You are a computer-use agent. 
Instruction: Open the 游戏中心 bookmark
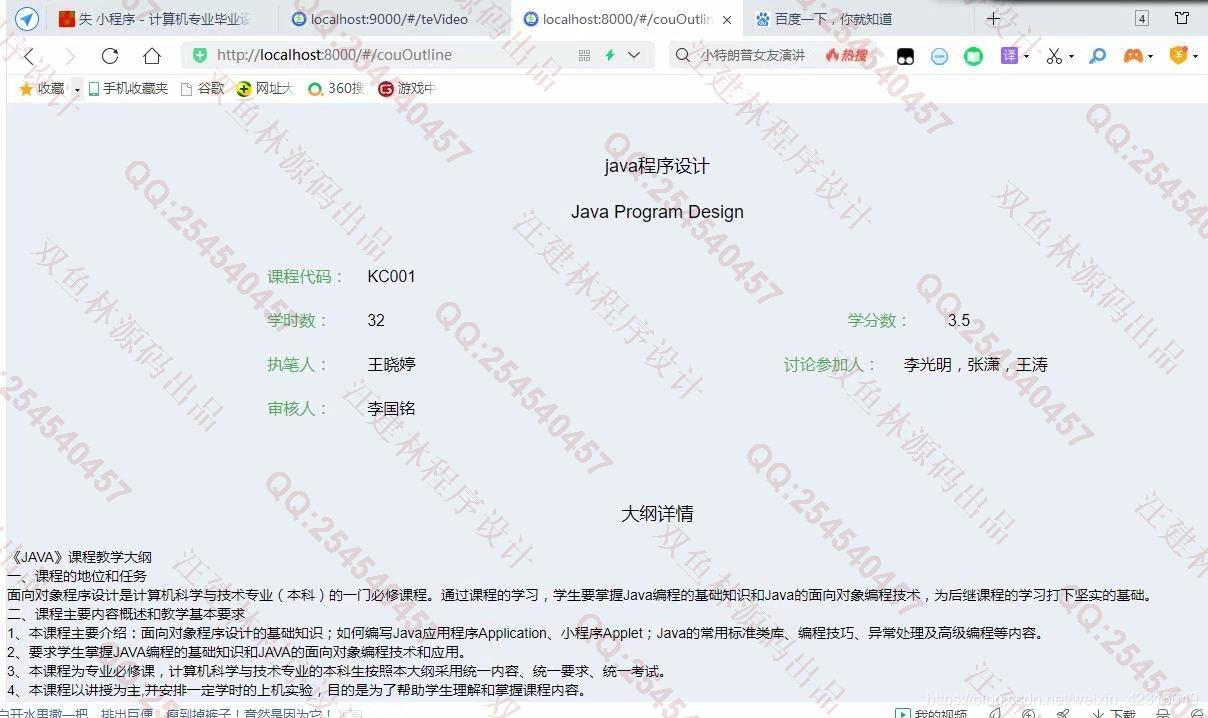[x=407, y=88]
